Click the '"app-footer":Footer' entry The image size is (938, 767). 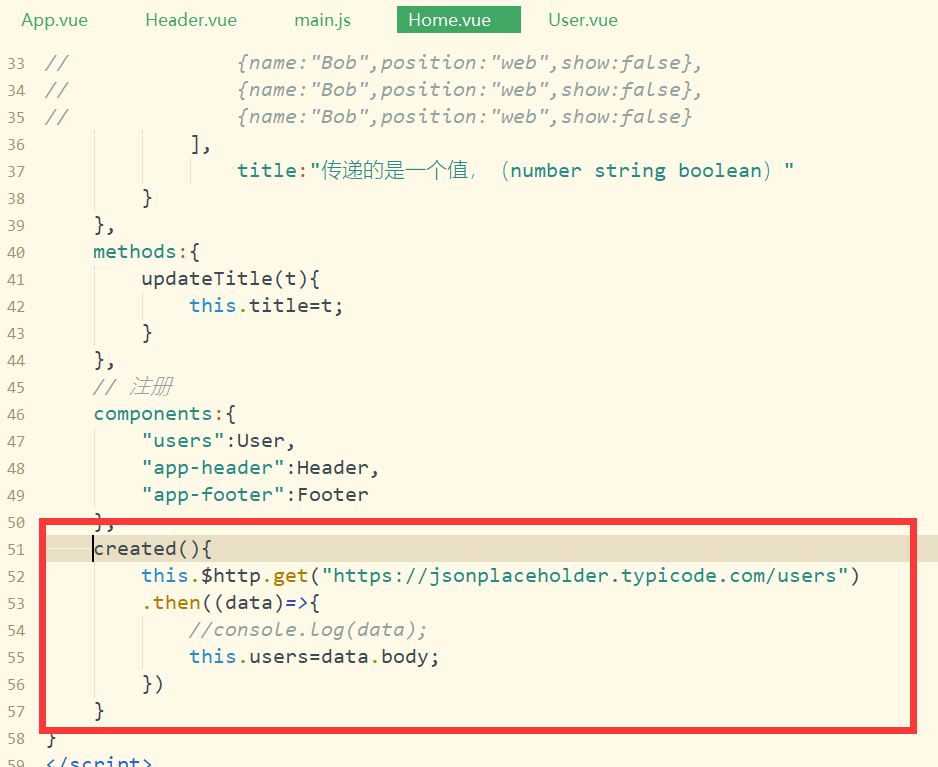255,495
